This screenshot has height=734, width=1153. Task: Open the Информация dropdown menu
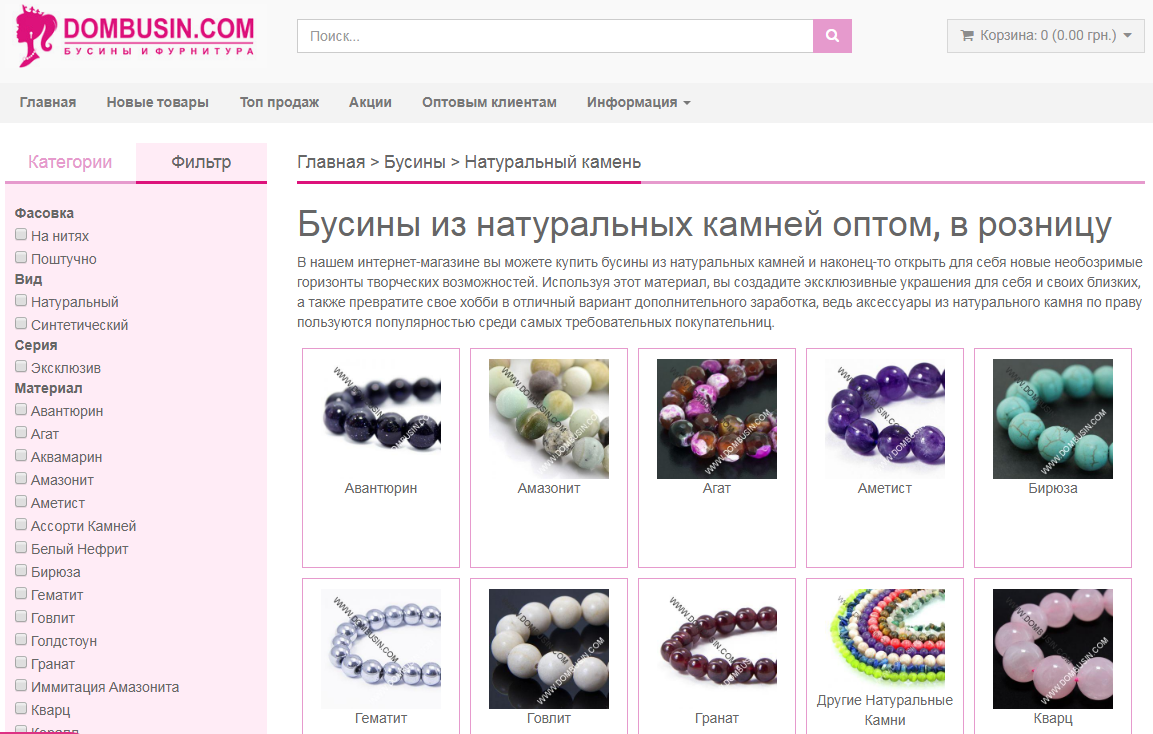(x=638, y=102)
